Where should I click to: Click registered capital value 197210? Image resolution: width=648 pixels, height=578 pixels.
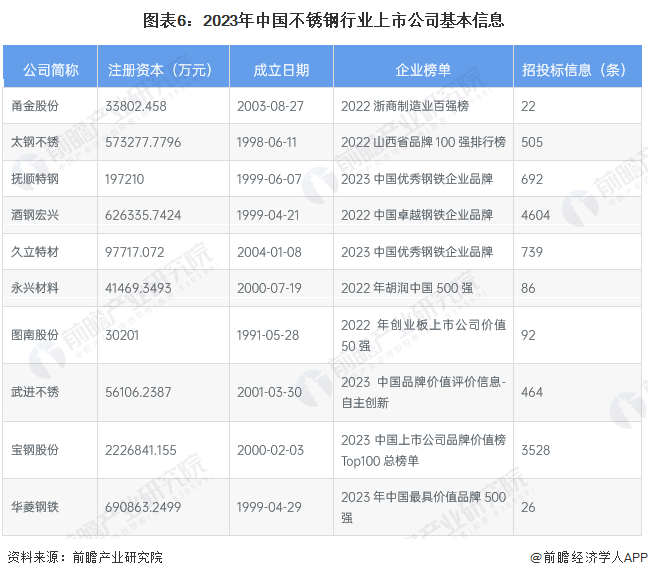click(124, 179)
